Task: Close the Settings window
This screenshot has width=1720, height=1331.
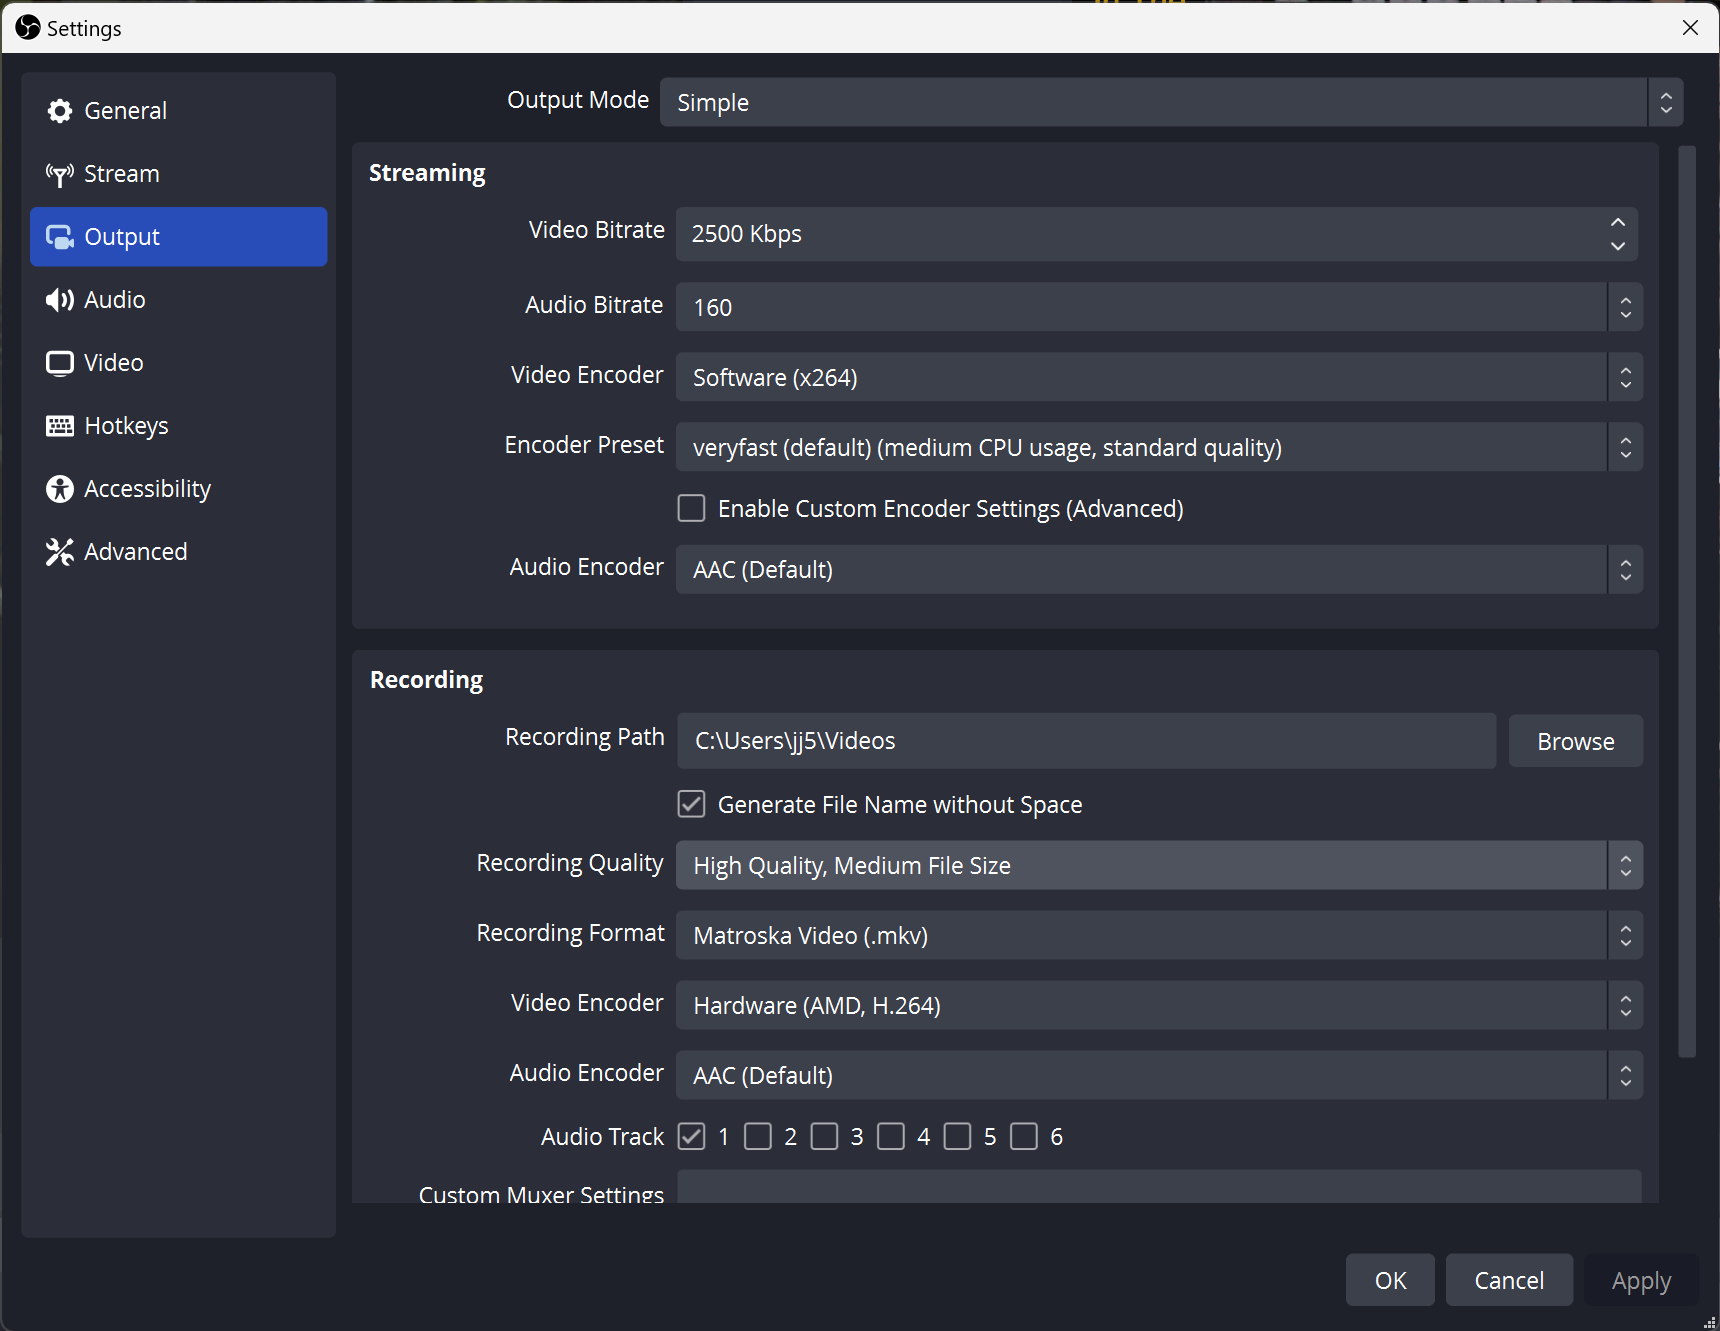Action: click(x=1690, y=28)
